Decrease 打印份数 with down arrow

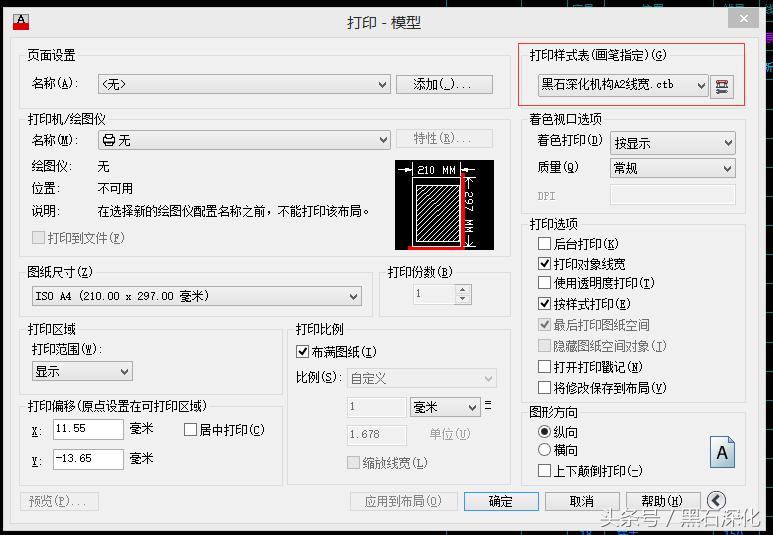coord(462,299)
